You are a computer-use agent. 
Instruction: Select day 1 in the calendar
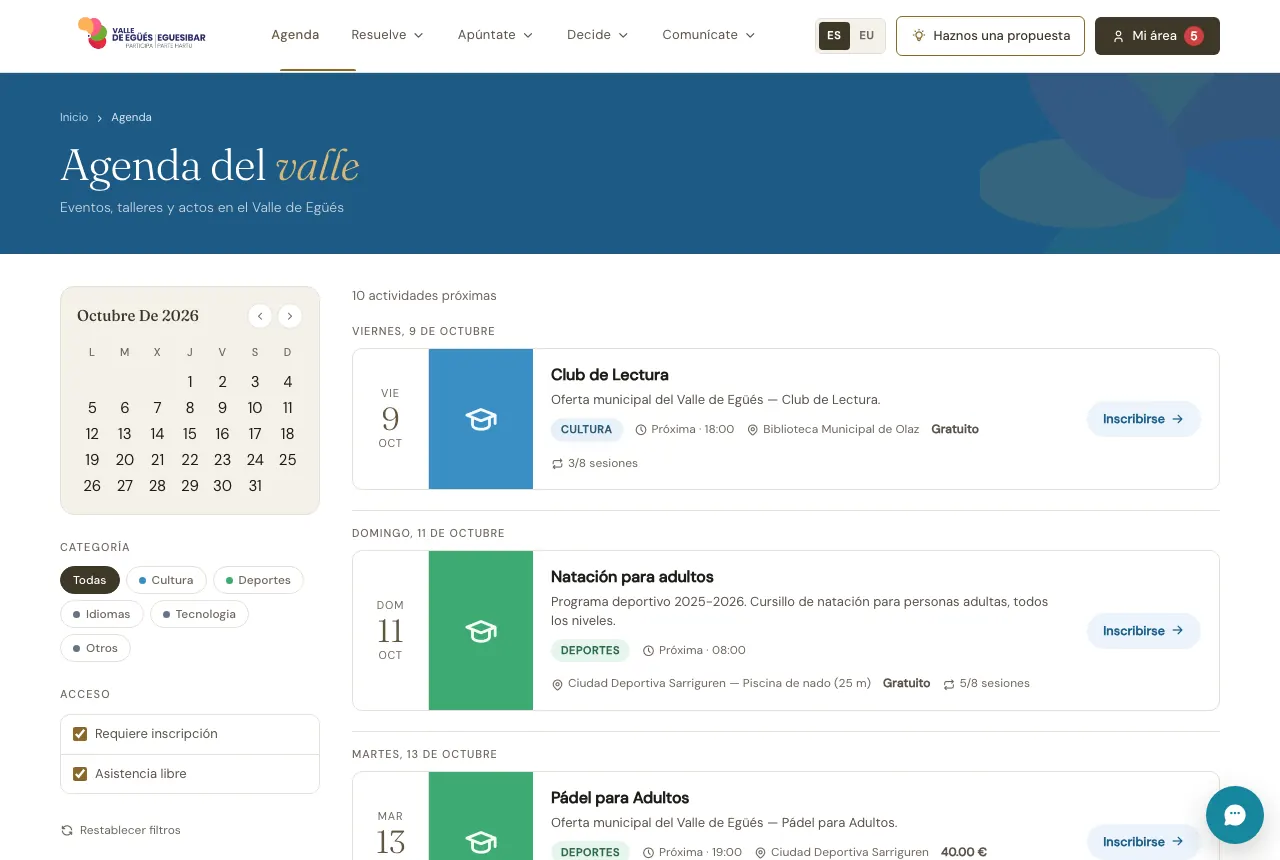(190, 382)
